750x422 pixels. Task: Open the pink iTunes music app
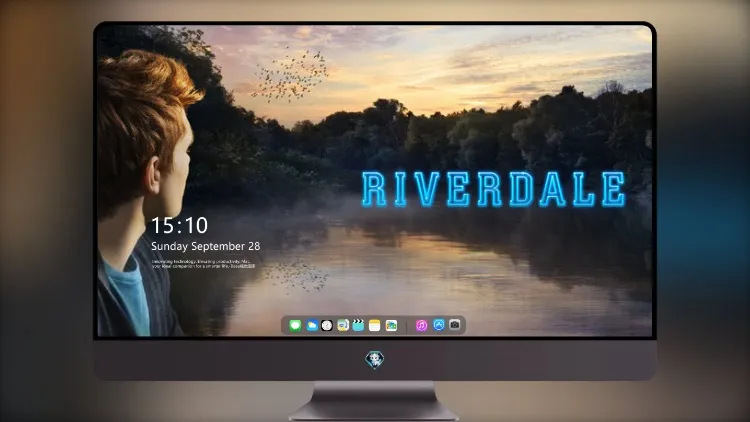[421, 325]
